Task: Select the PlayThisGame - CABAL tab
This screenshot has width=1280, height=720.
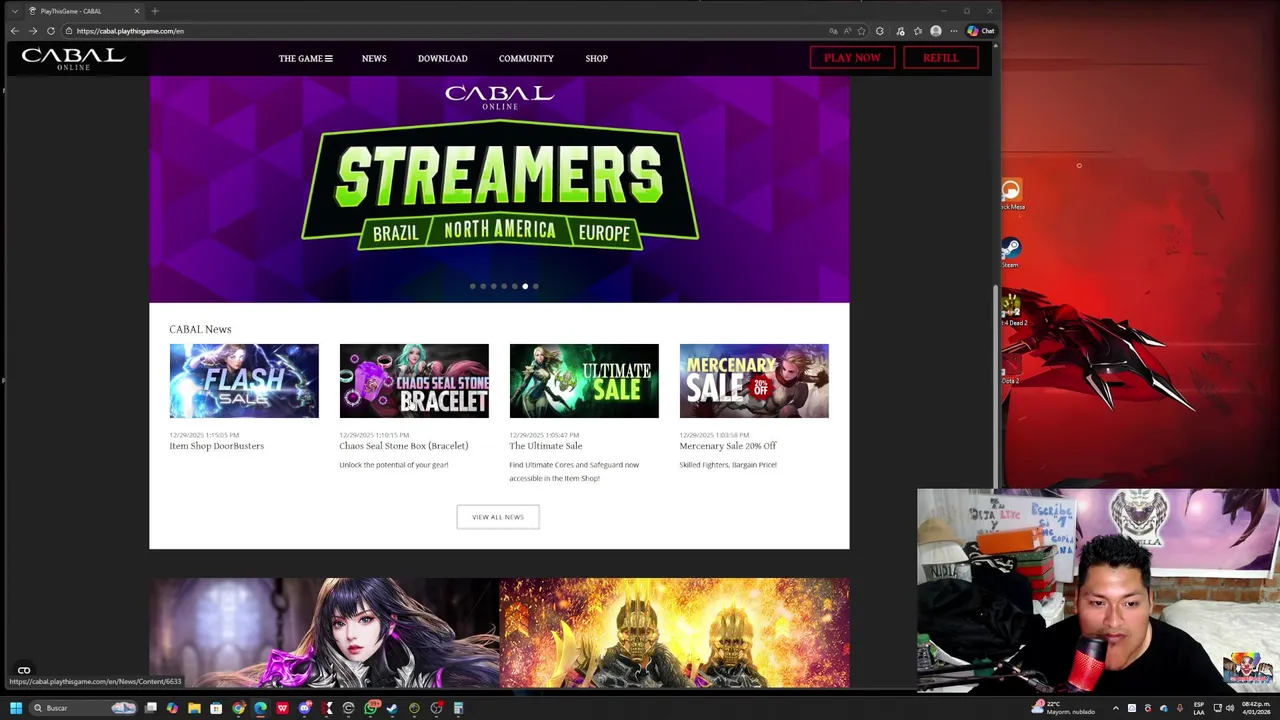Action: pyautogui.click(x=84, y=11)
